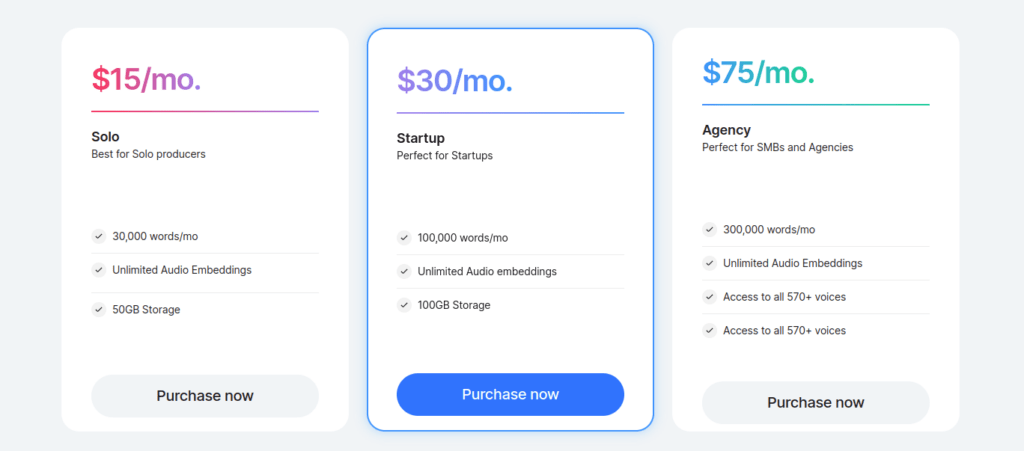Viewport: 1024px width, 451px height.
Task: Click checkmark icon beside 100,000 words/mo
Action: pos(404,238)
